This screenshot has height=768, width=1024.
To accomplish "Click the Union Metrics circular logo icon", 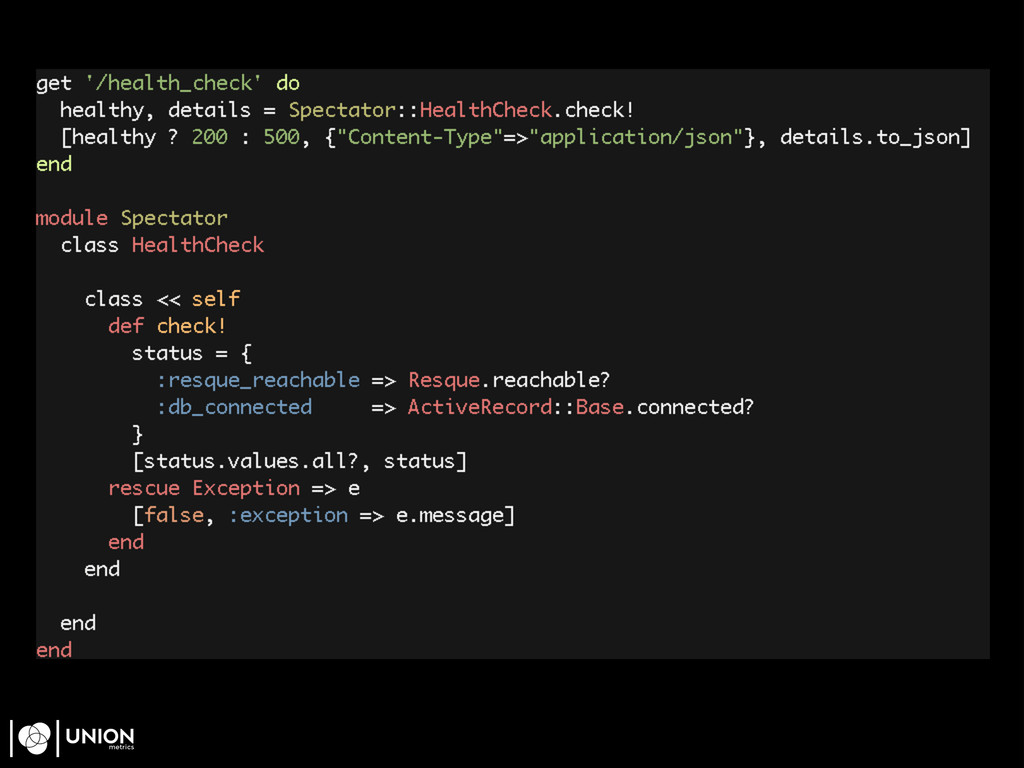I will (x=34, y=738).
